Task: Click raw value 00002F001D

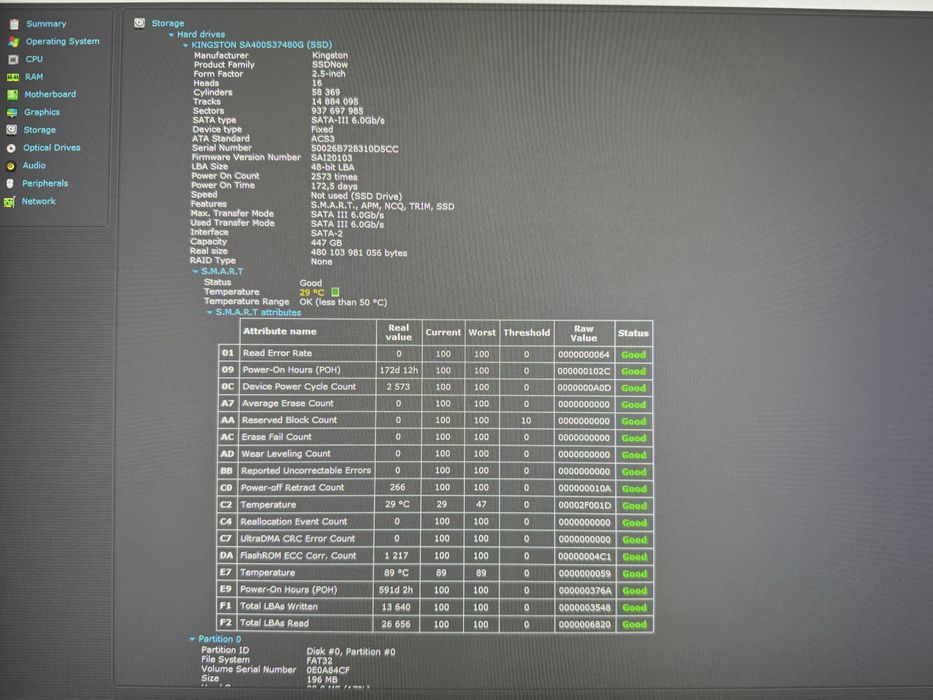Action: (584, 505)
